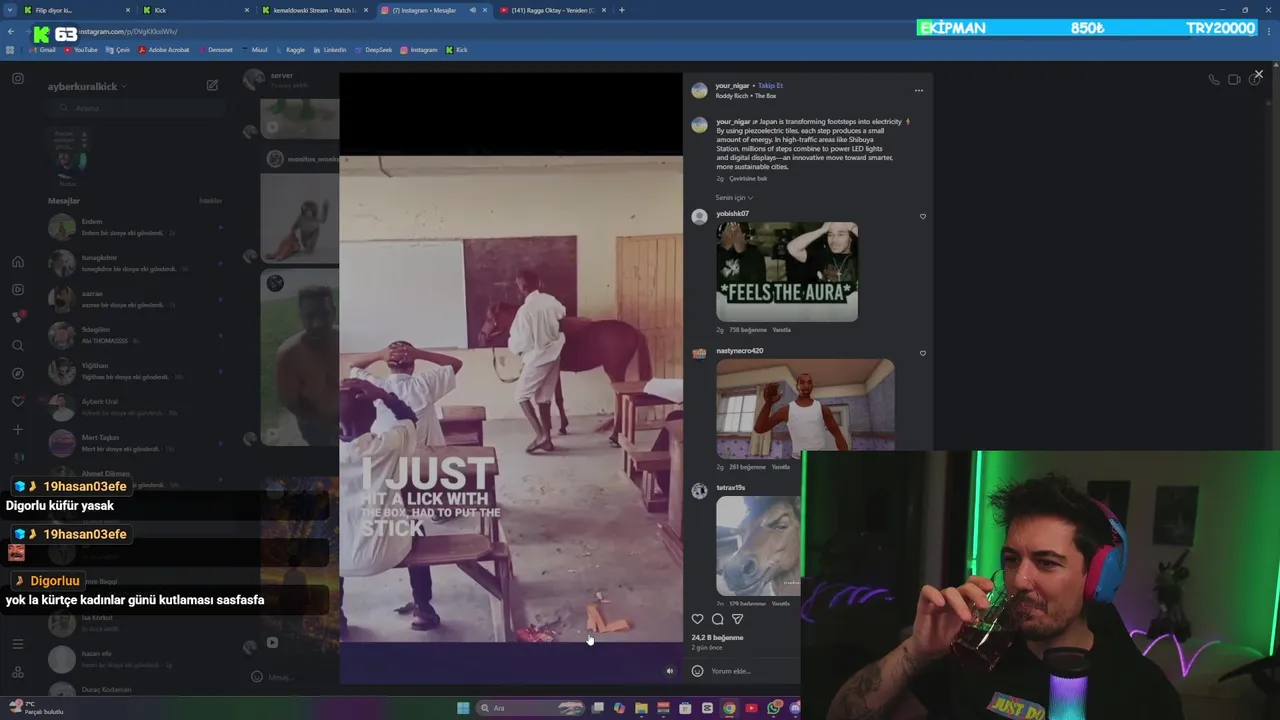
Task: Start an audio call with the phone icon
Action: [1214, 80]
